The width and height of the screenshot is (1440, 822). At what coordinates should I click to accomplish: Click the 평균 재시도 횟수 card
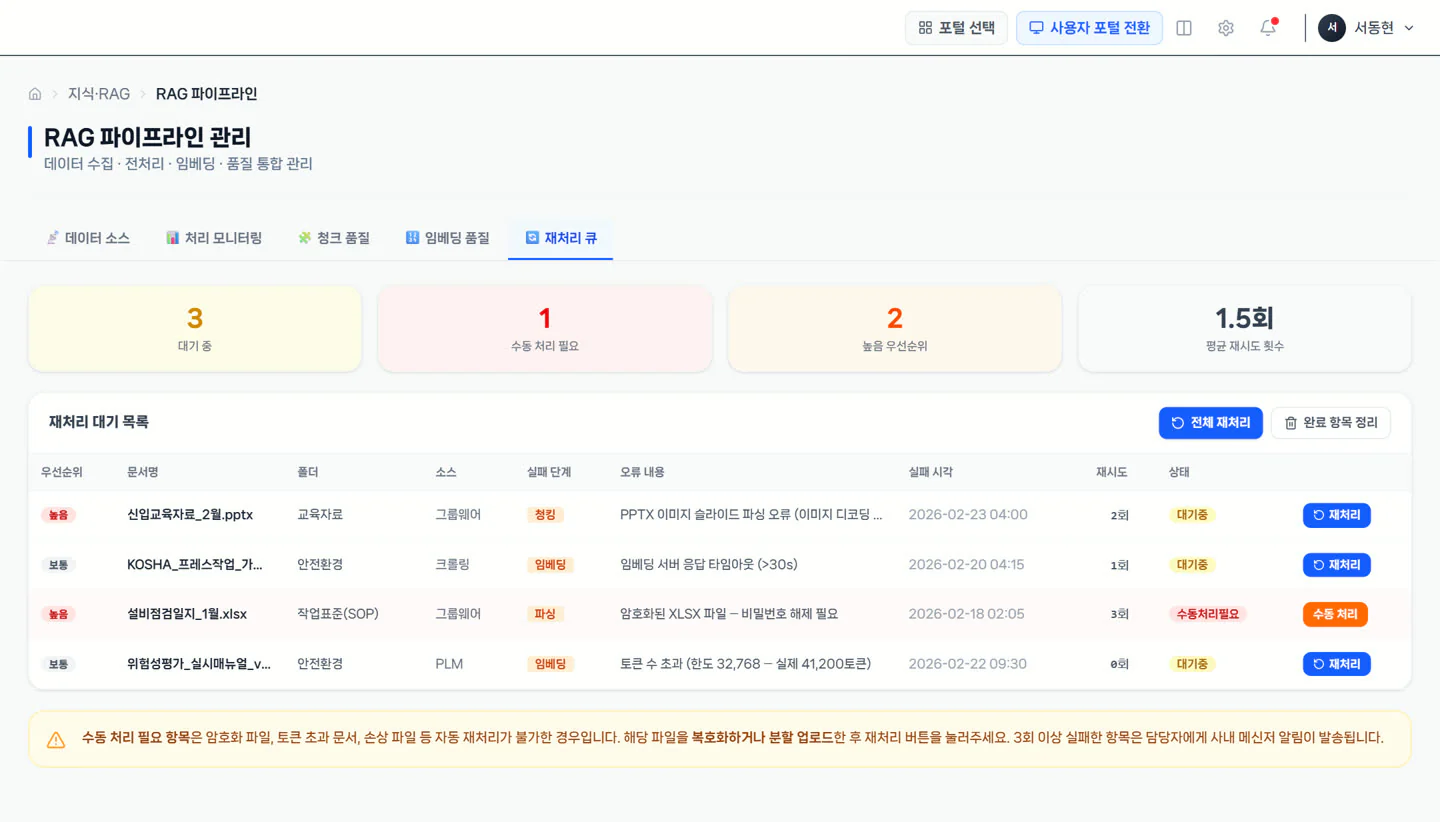[1245, 329]
